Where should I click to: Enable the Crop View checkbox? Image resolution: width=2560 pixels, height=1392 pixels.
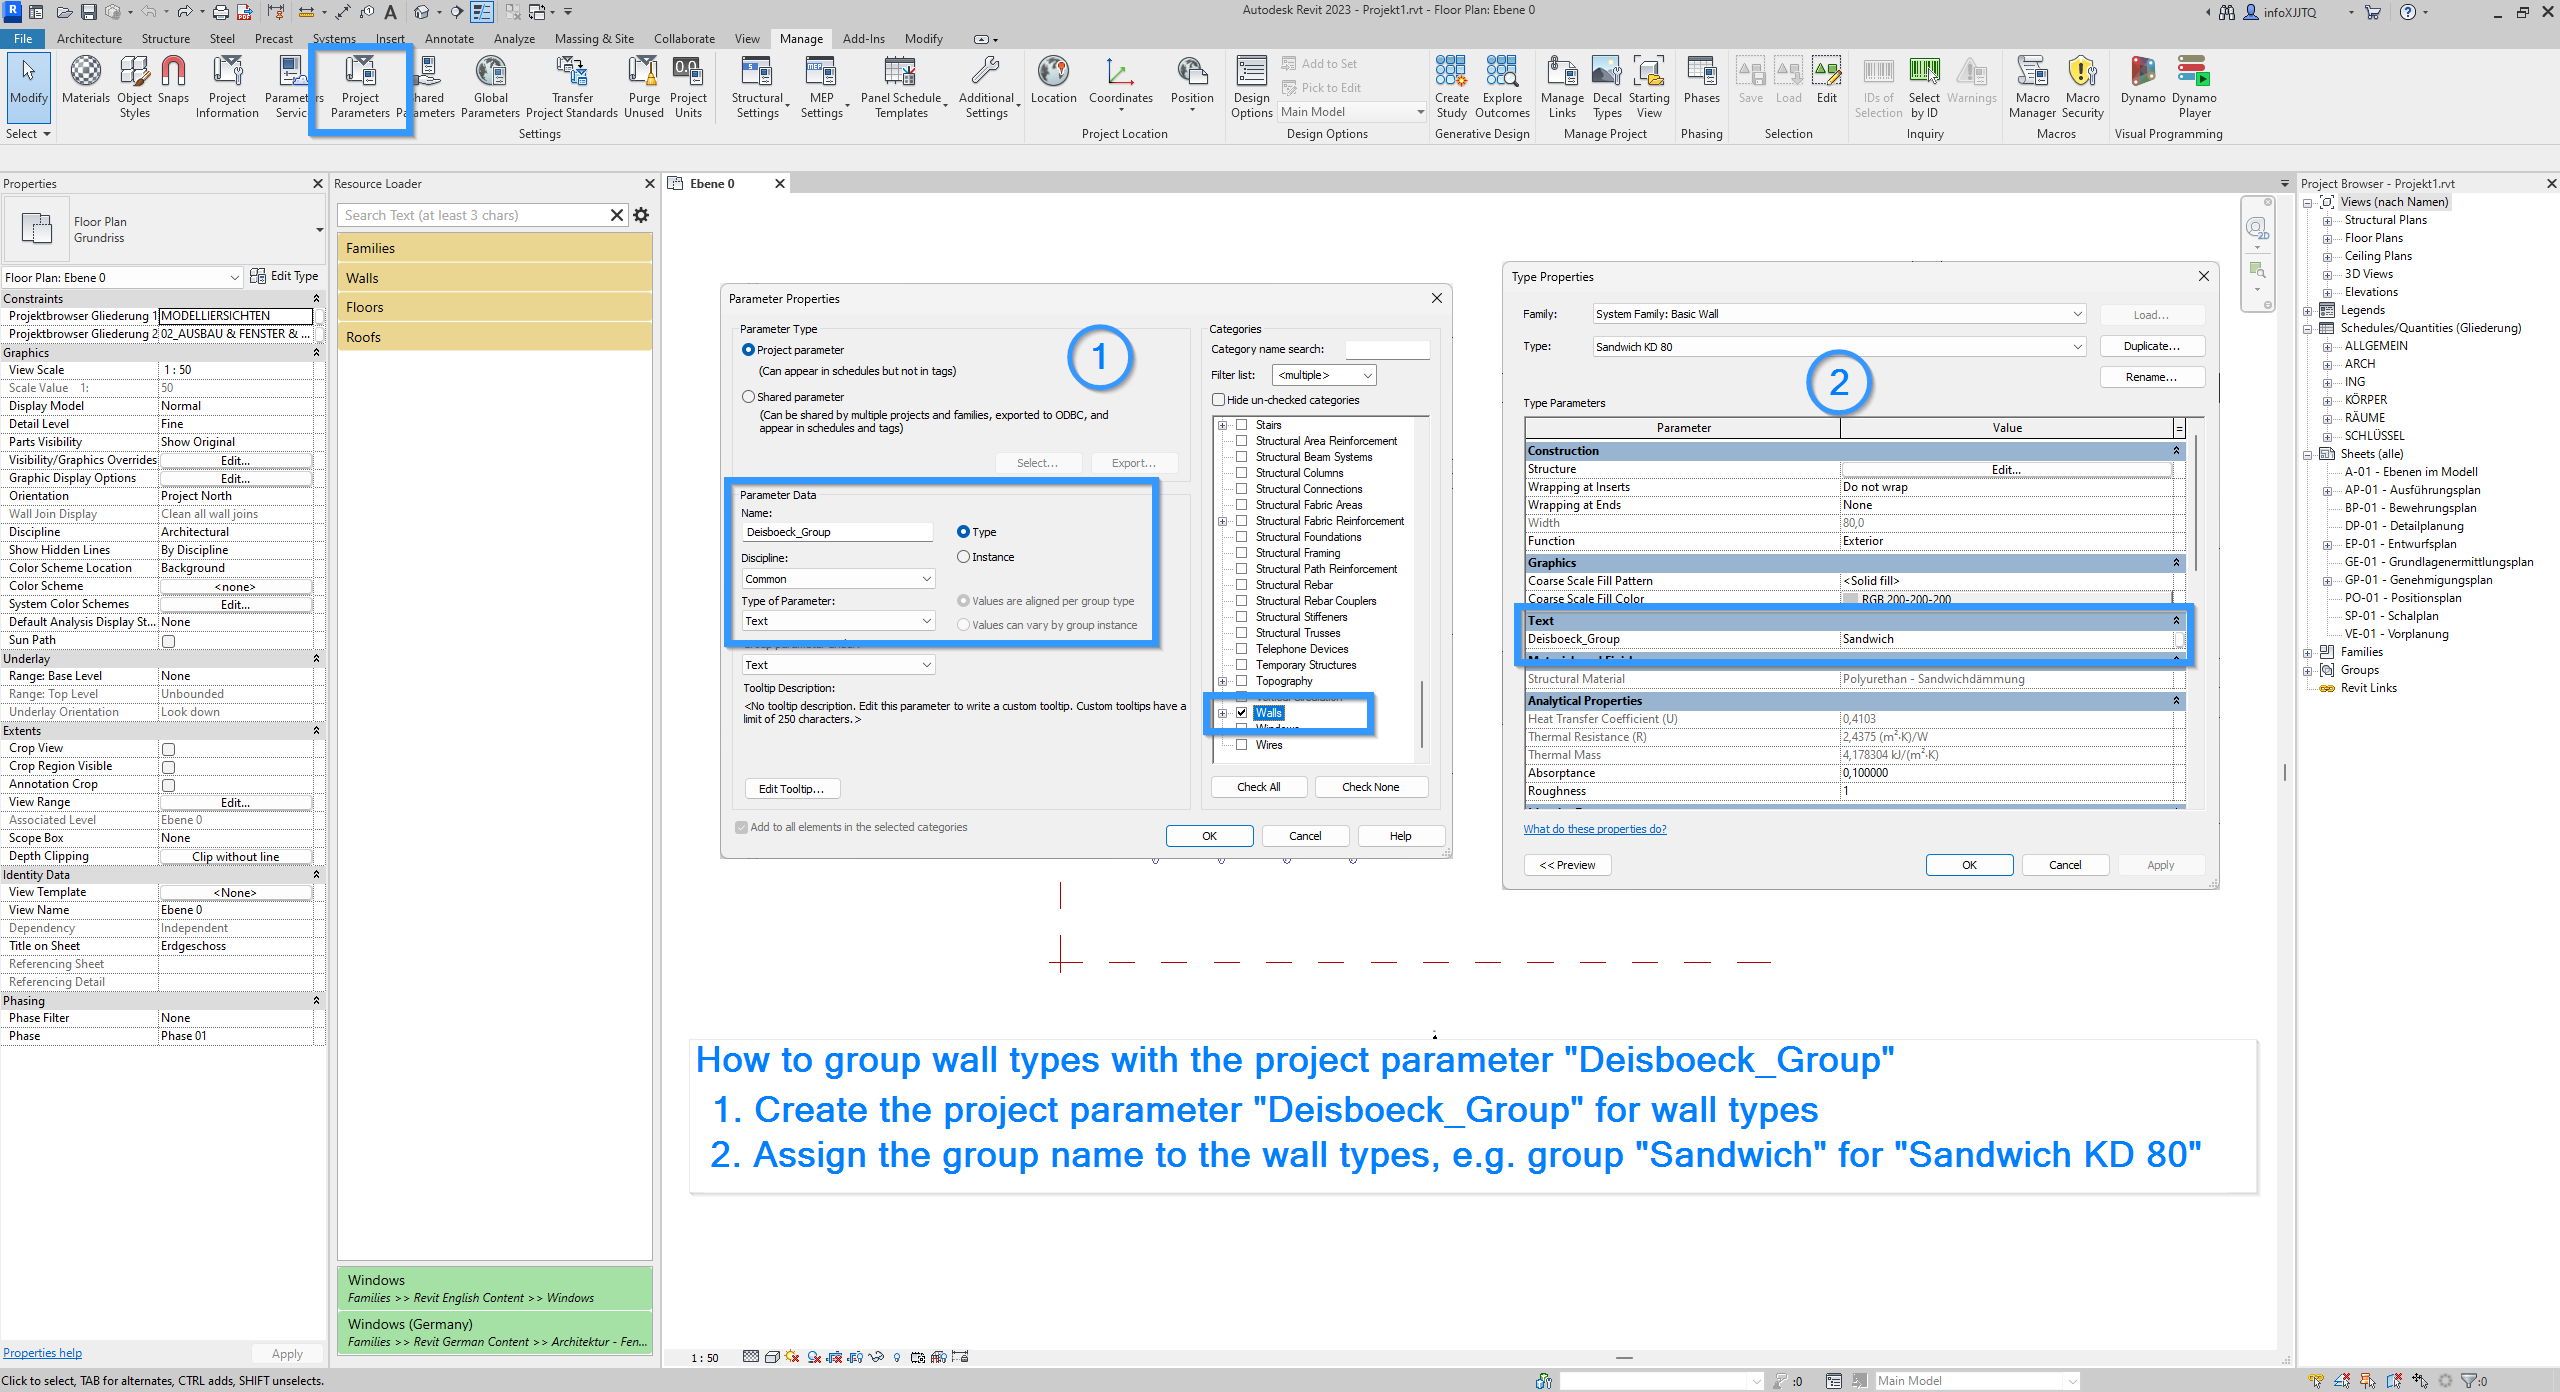pos(168,749)
